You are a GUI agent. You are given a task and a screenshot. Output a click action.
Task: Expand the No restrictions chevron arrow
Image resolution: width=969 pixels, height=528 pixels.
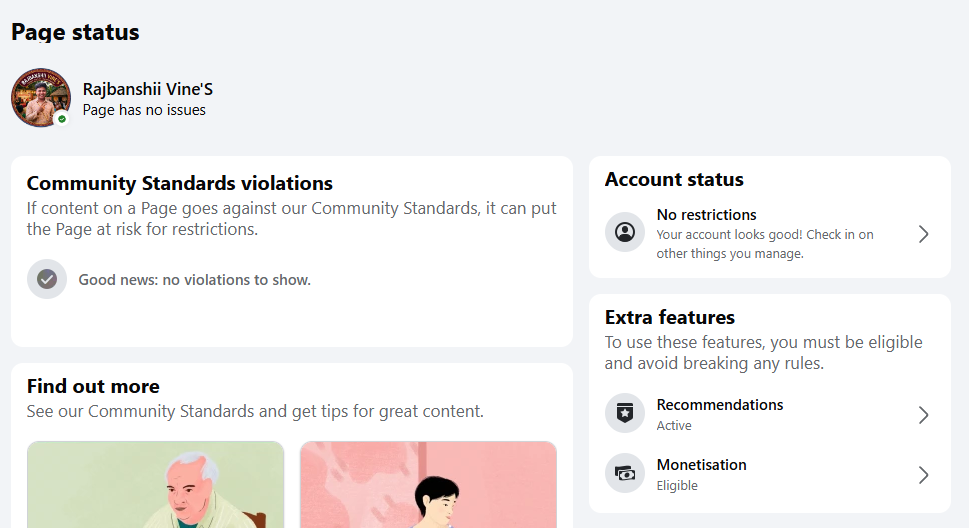923,234
